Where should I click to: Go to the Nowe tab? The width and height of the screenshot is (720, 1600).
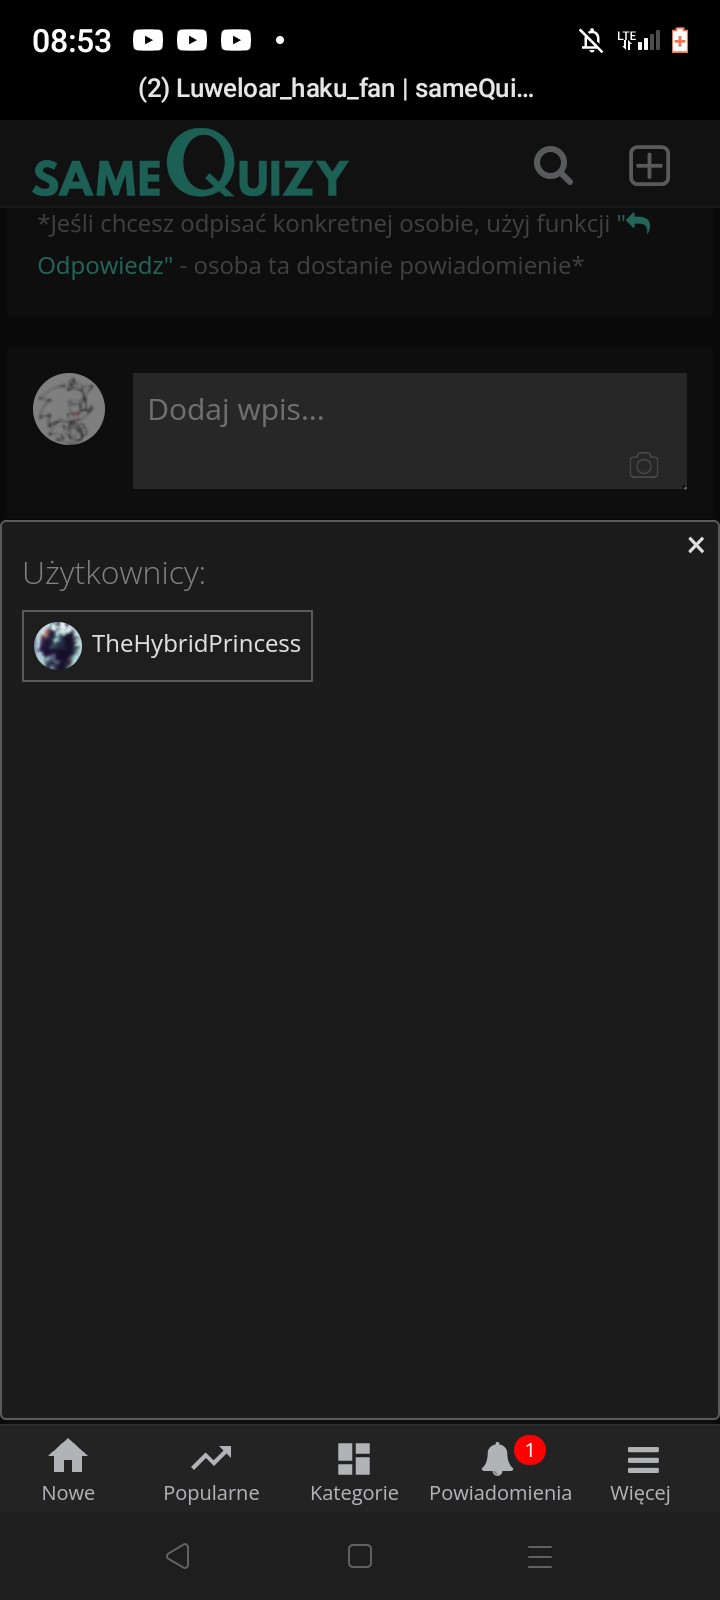pos(68,1472)
